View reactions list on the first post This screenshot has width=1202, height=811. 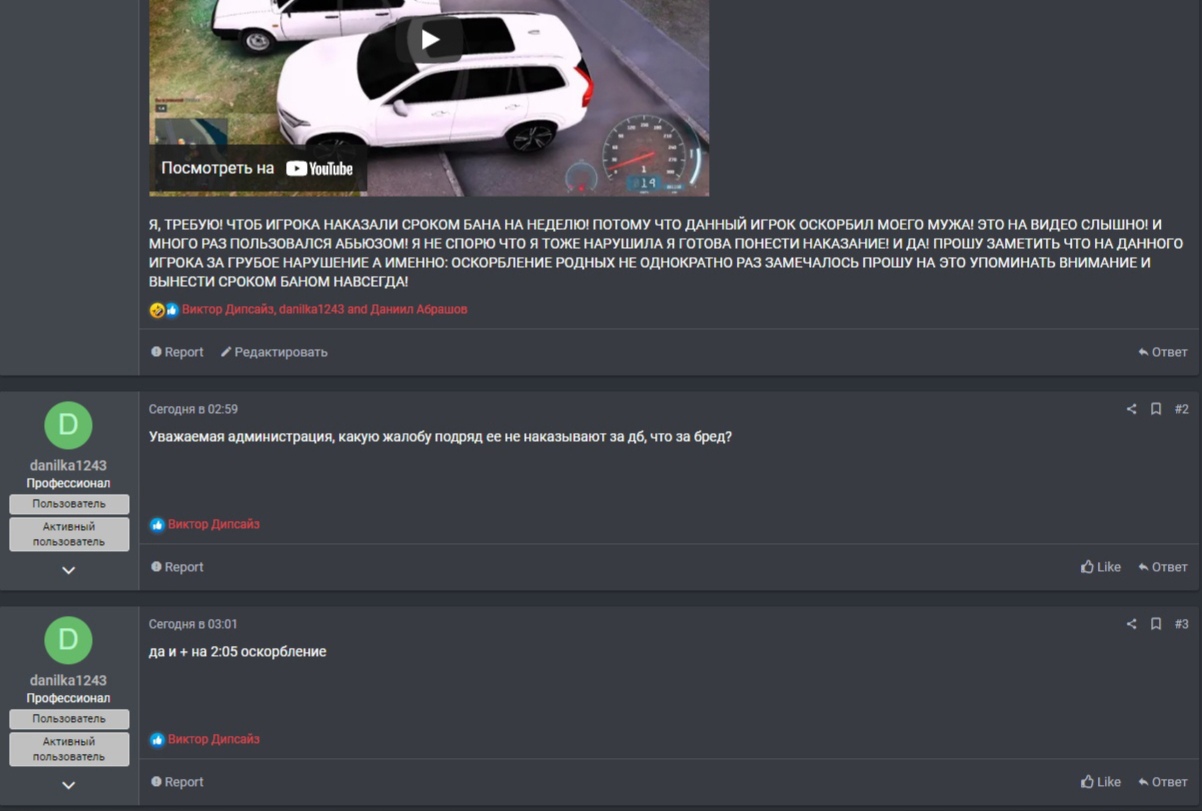click(x=324, y=310)
